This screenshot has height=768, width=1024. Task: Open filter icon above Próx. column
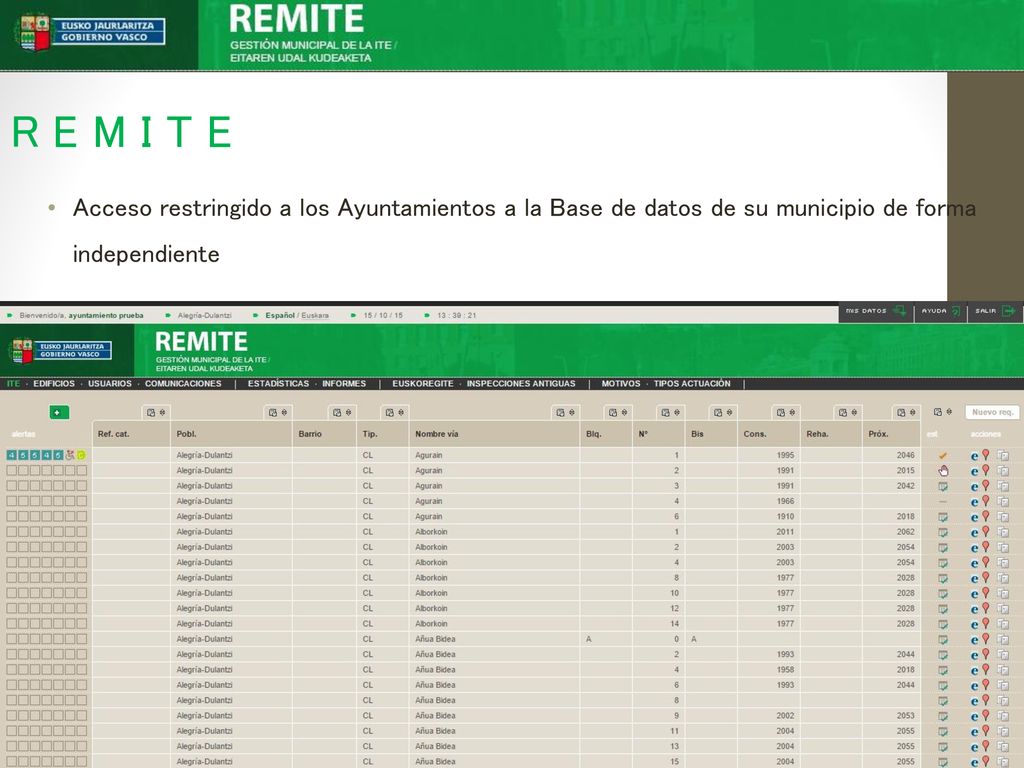901,413
